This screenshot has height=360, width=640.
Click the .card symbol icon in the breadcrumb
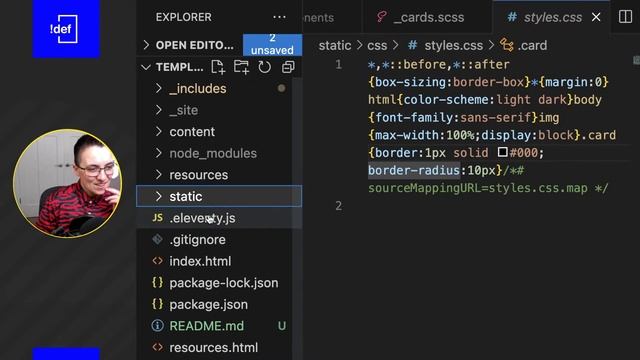(x=507, y=45)
